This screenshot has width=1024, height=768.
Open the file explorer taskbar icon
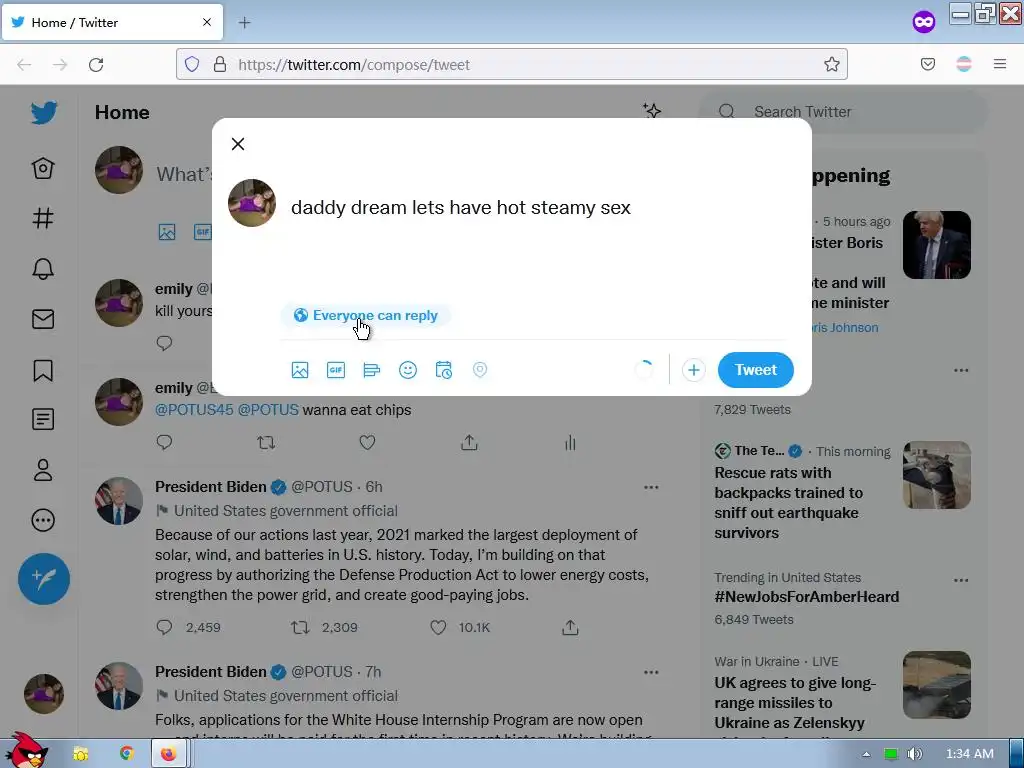(81, 754)
